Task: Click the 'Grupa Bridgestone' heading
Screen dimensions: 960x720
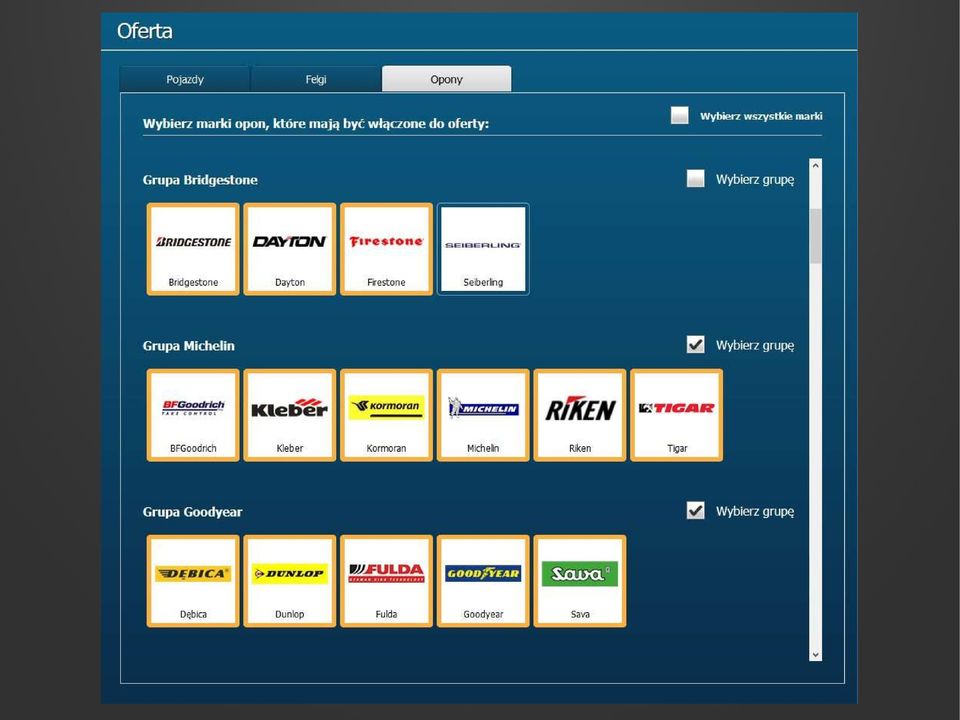Action: [200, 180]
